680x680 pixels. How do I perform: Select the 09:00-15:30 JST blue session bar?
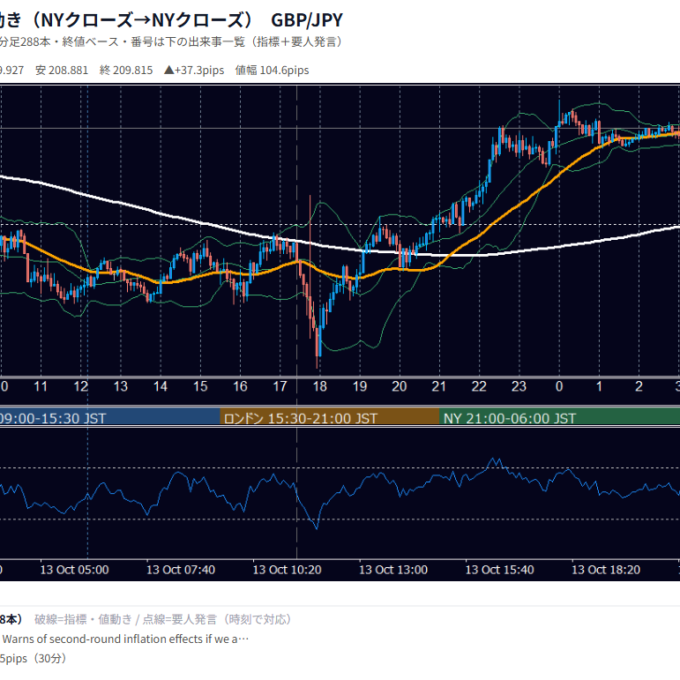tap(110, 418)
